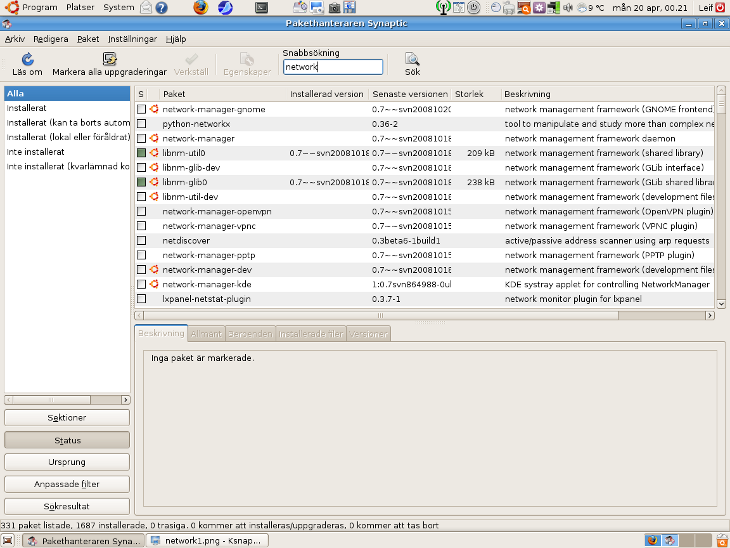This screenshot has height=548, width=730.
Task: Mark checkbox for network-manager-vpnc
Action: click(x=142, y=226)
